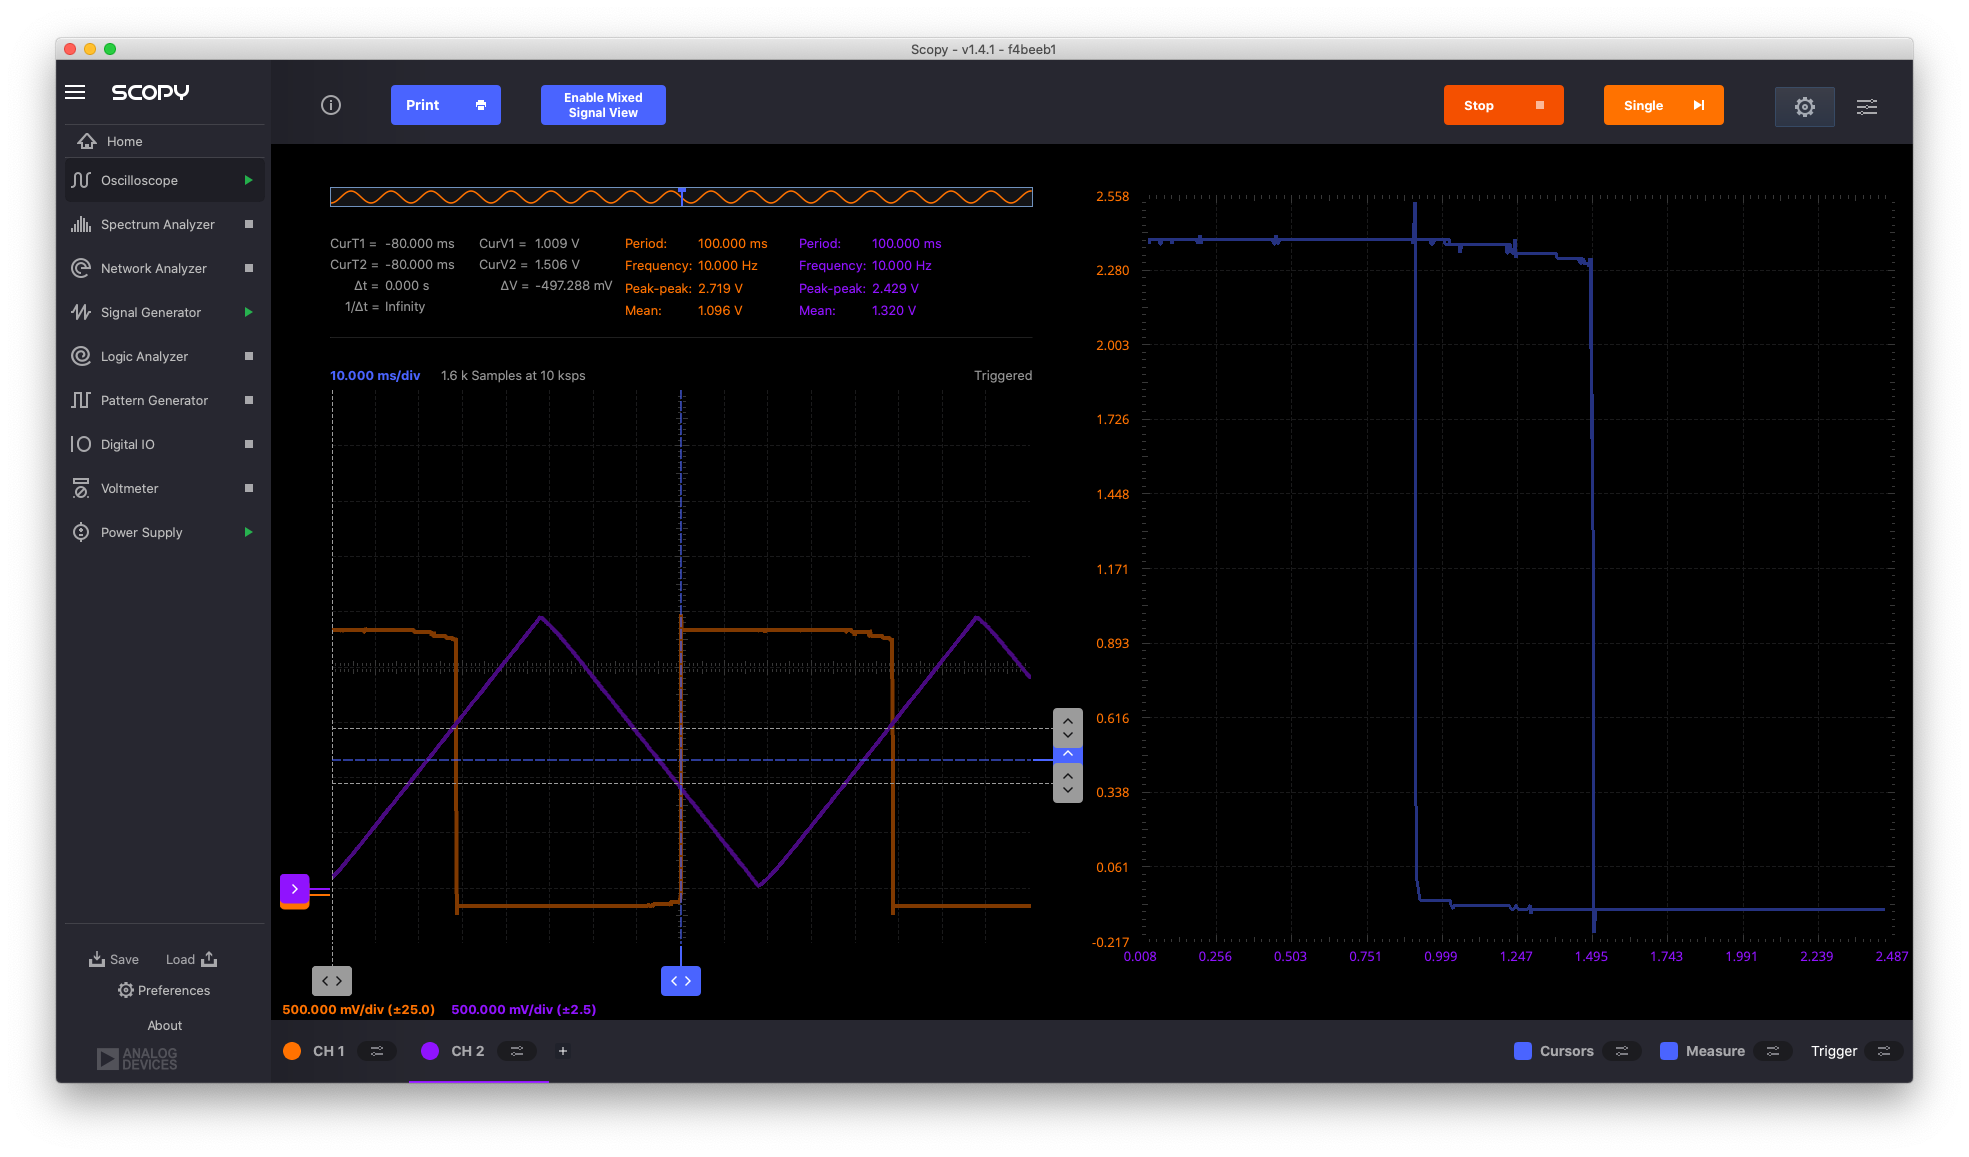Start the Spectrum Analyzer run button
This screenshot has width=1969, height=1157.
(x=249, y=224)
